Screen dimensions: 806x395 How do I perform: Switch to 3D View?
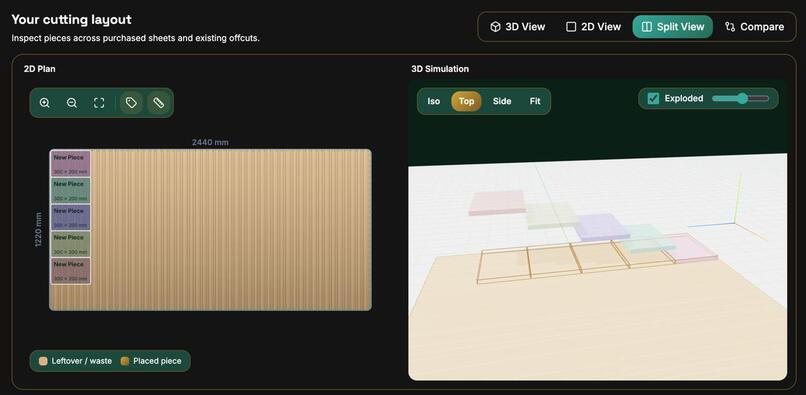[x=518, y=27]
